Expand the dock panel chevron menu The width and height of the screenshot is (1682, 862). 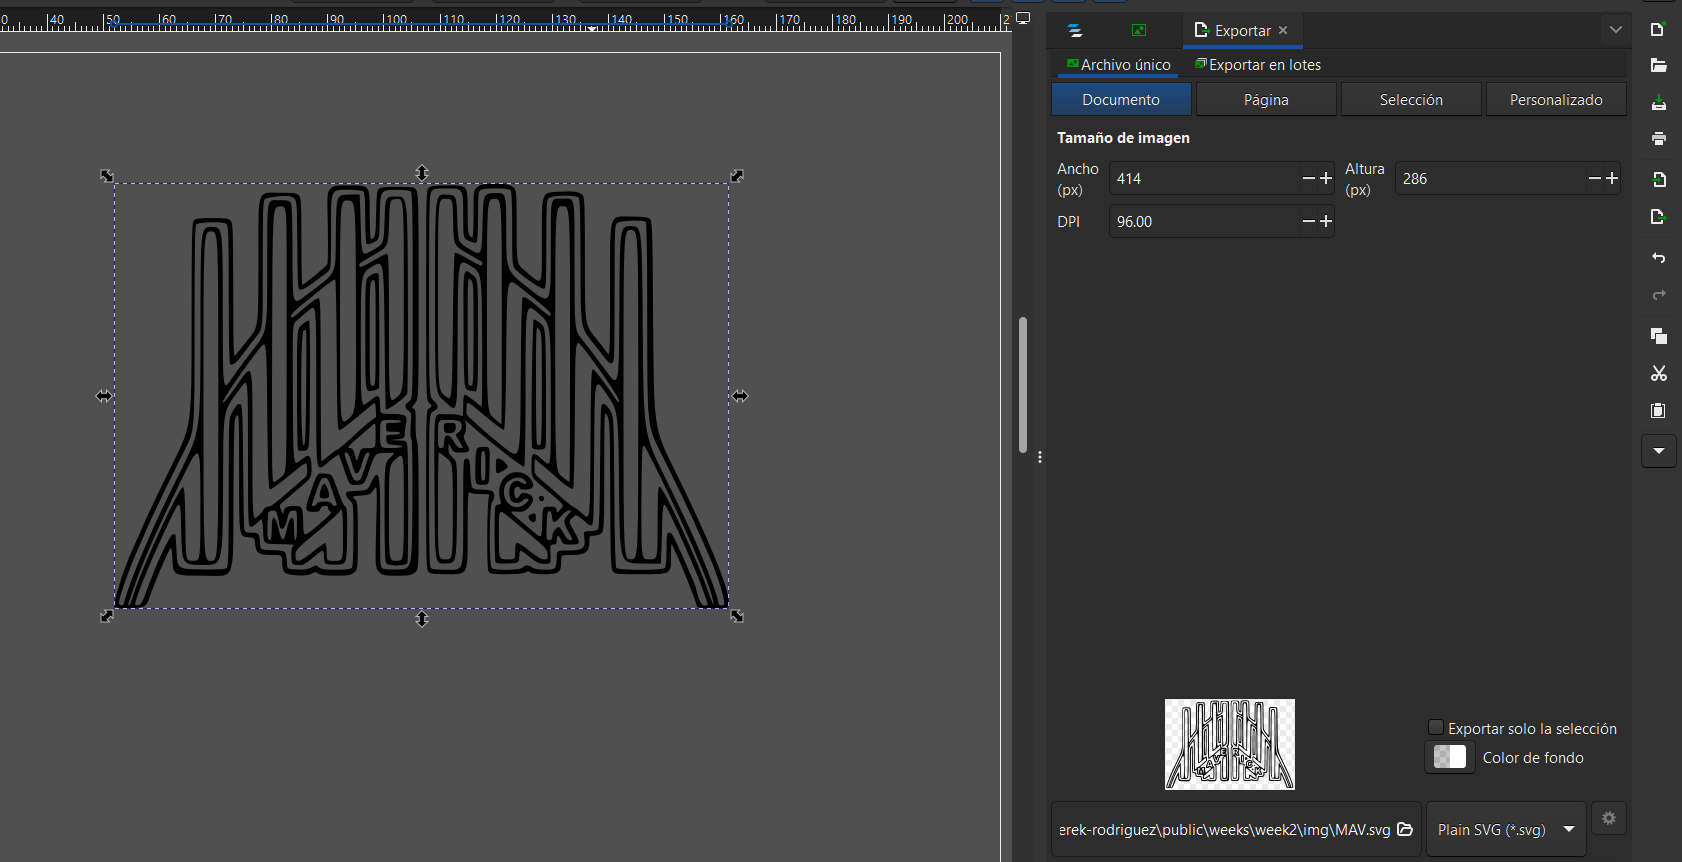(1615, 30)
